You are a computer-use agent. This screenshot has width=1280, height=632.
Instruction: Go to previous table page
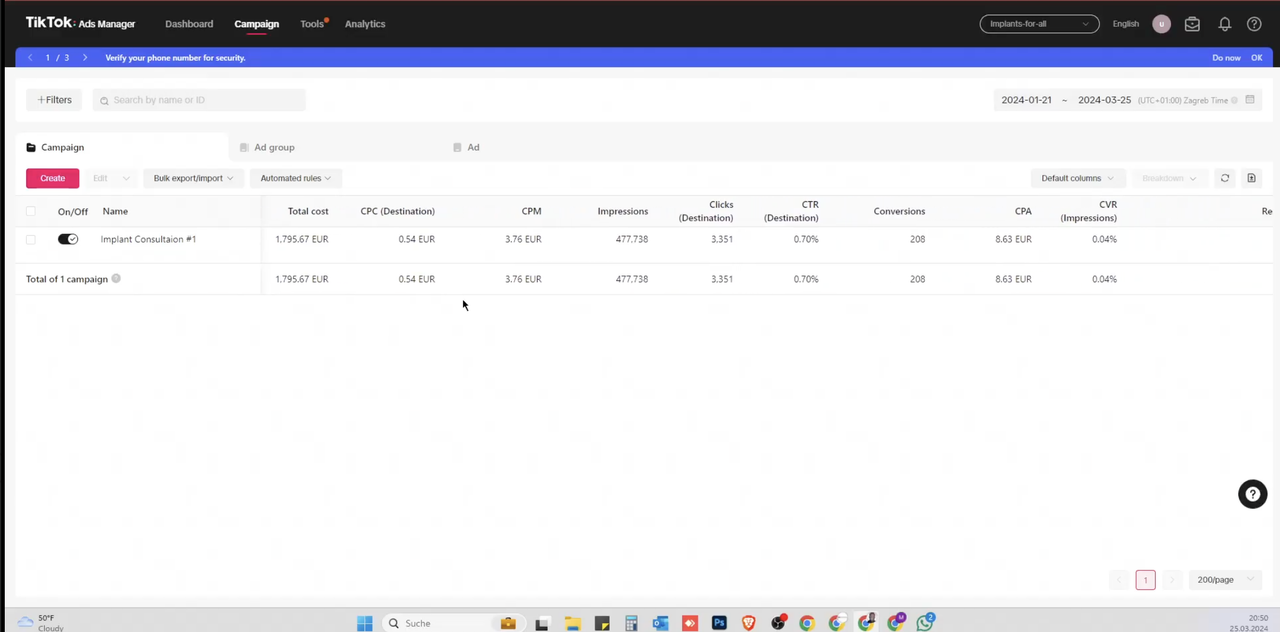pyautogui.click(x=1119, y=580)
